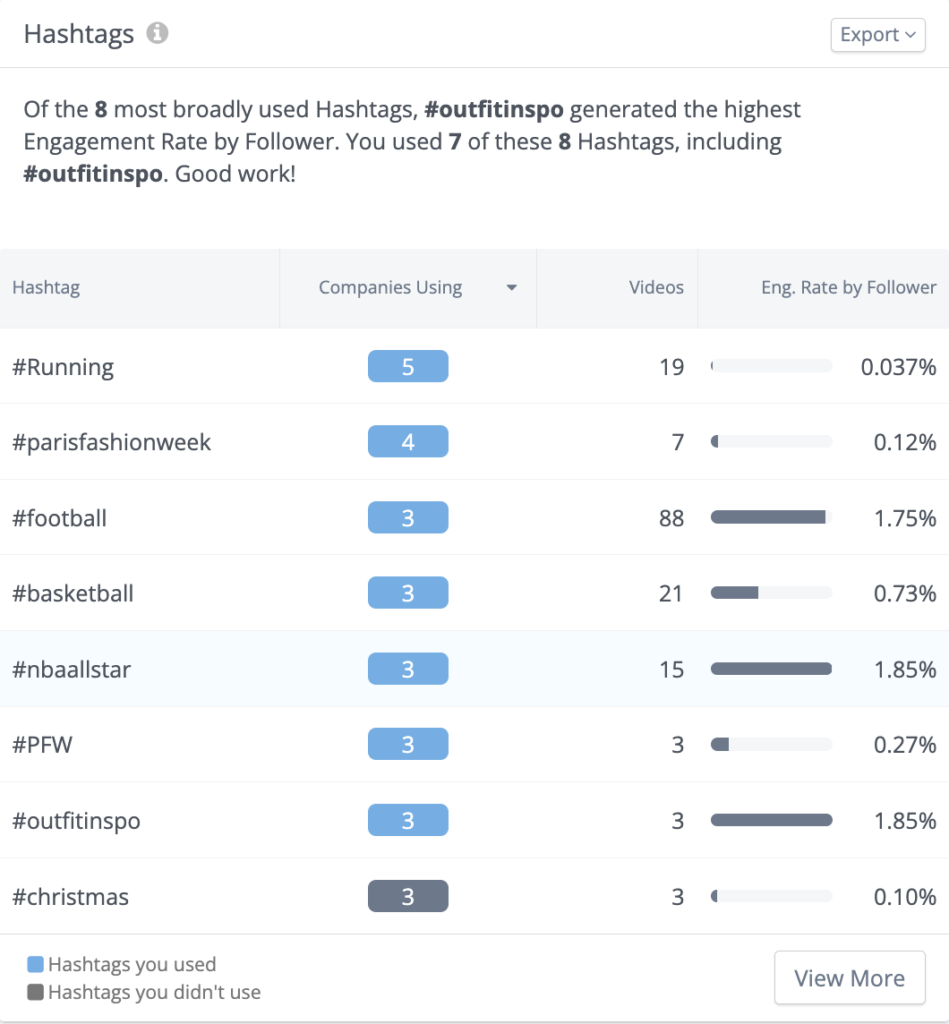
Task: Click the engagement bar next to #PFW
Action: pos(770,744)
